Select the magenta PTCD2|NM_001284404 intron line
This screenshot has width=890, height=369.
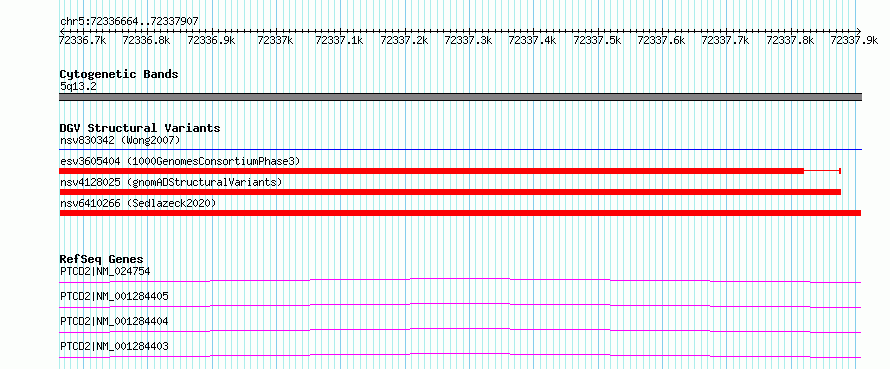[x=460, y=330]
